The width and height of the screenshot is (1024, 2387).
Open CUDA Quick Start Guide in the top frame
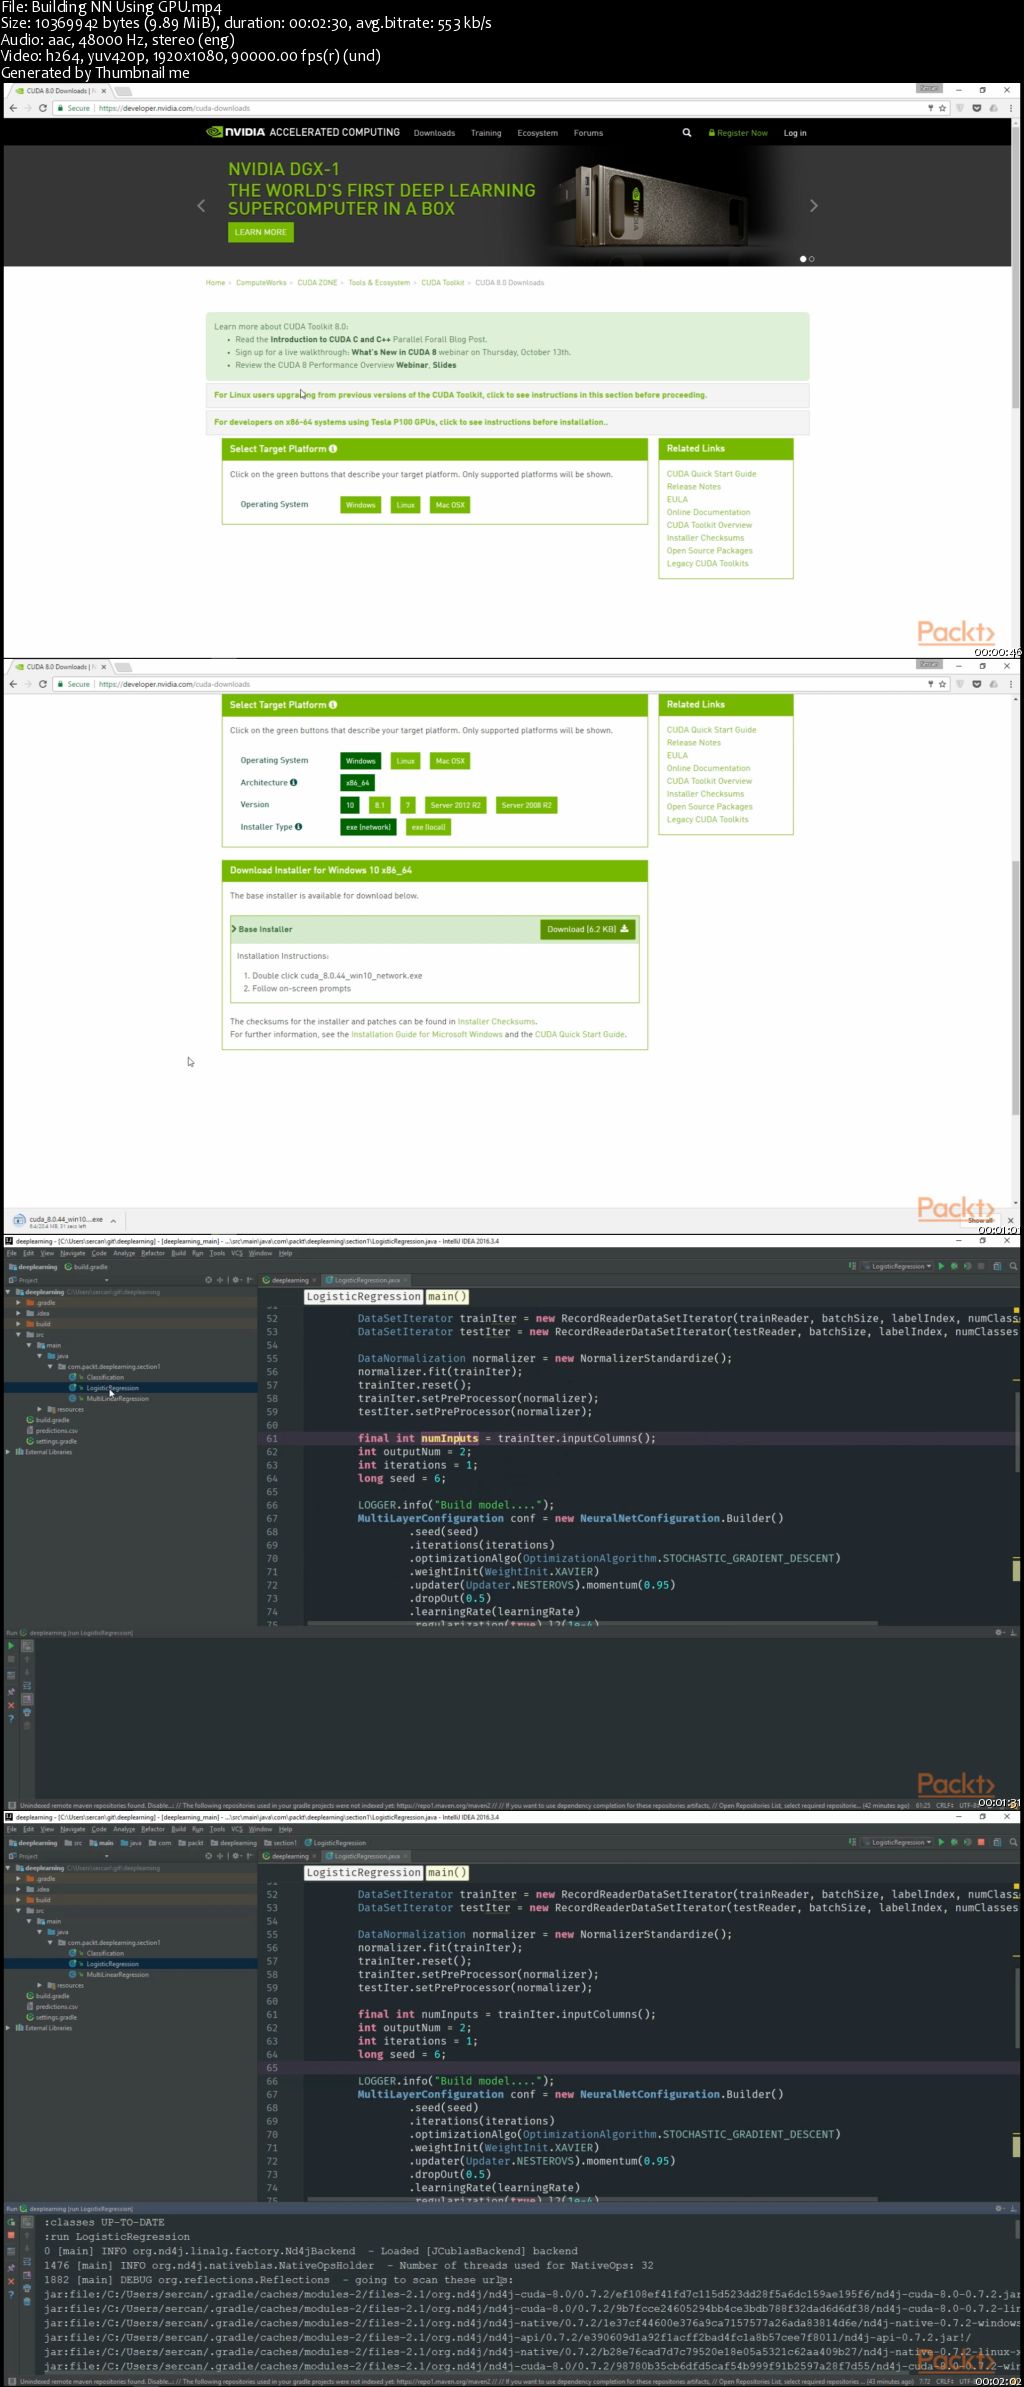(x=711, y=474)
